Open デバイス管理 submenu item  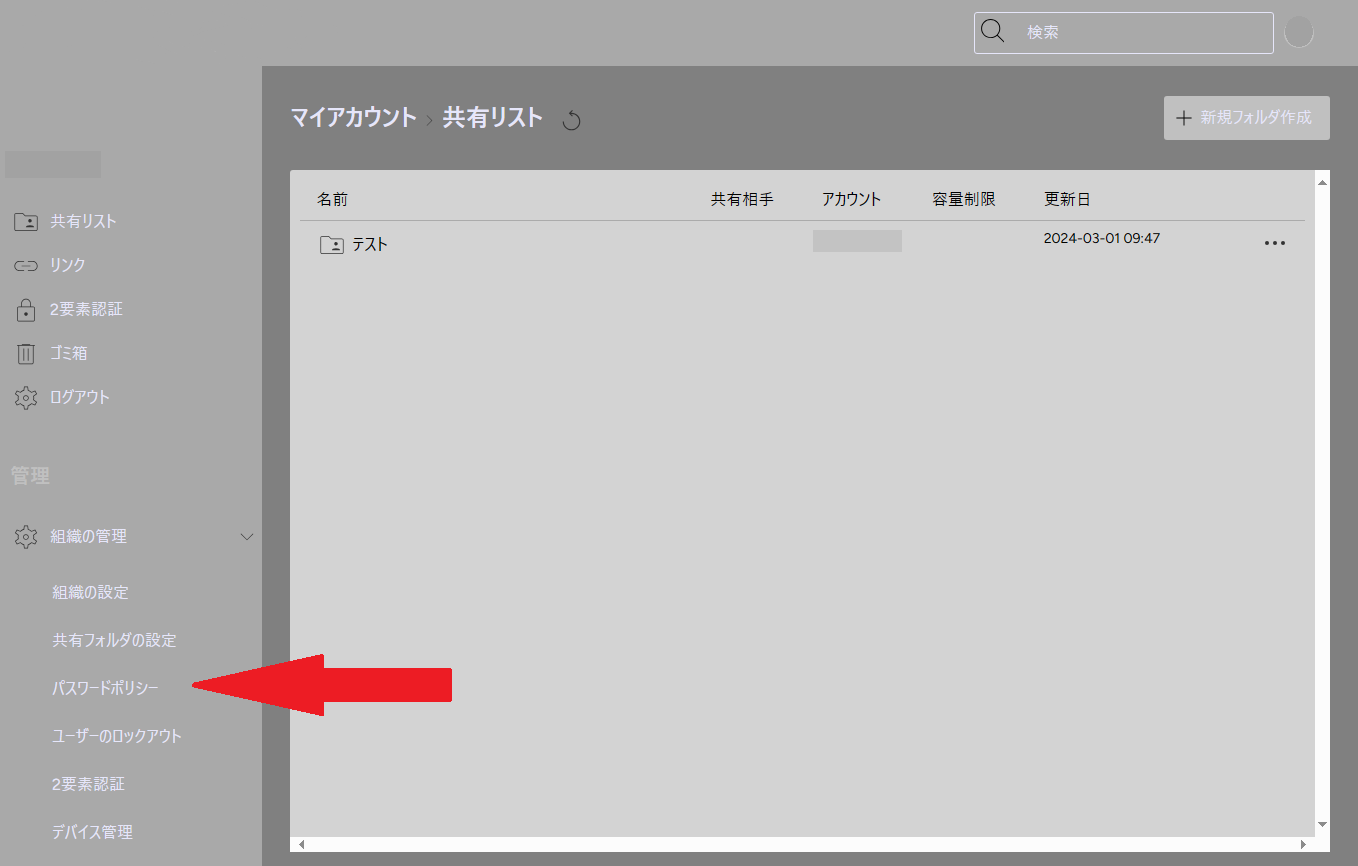tap(93, 832)
